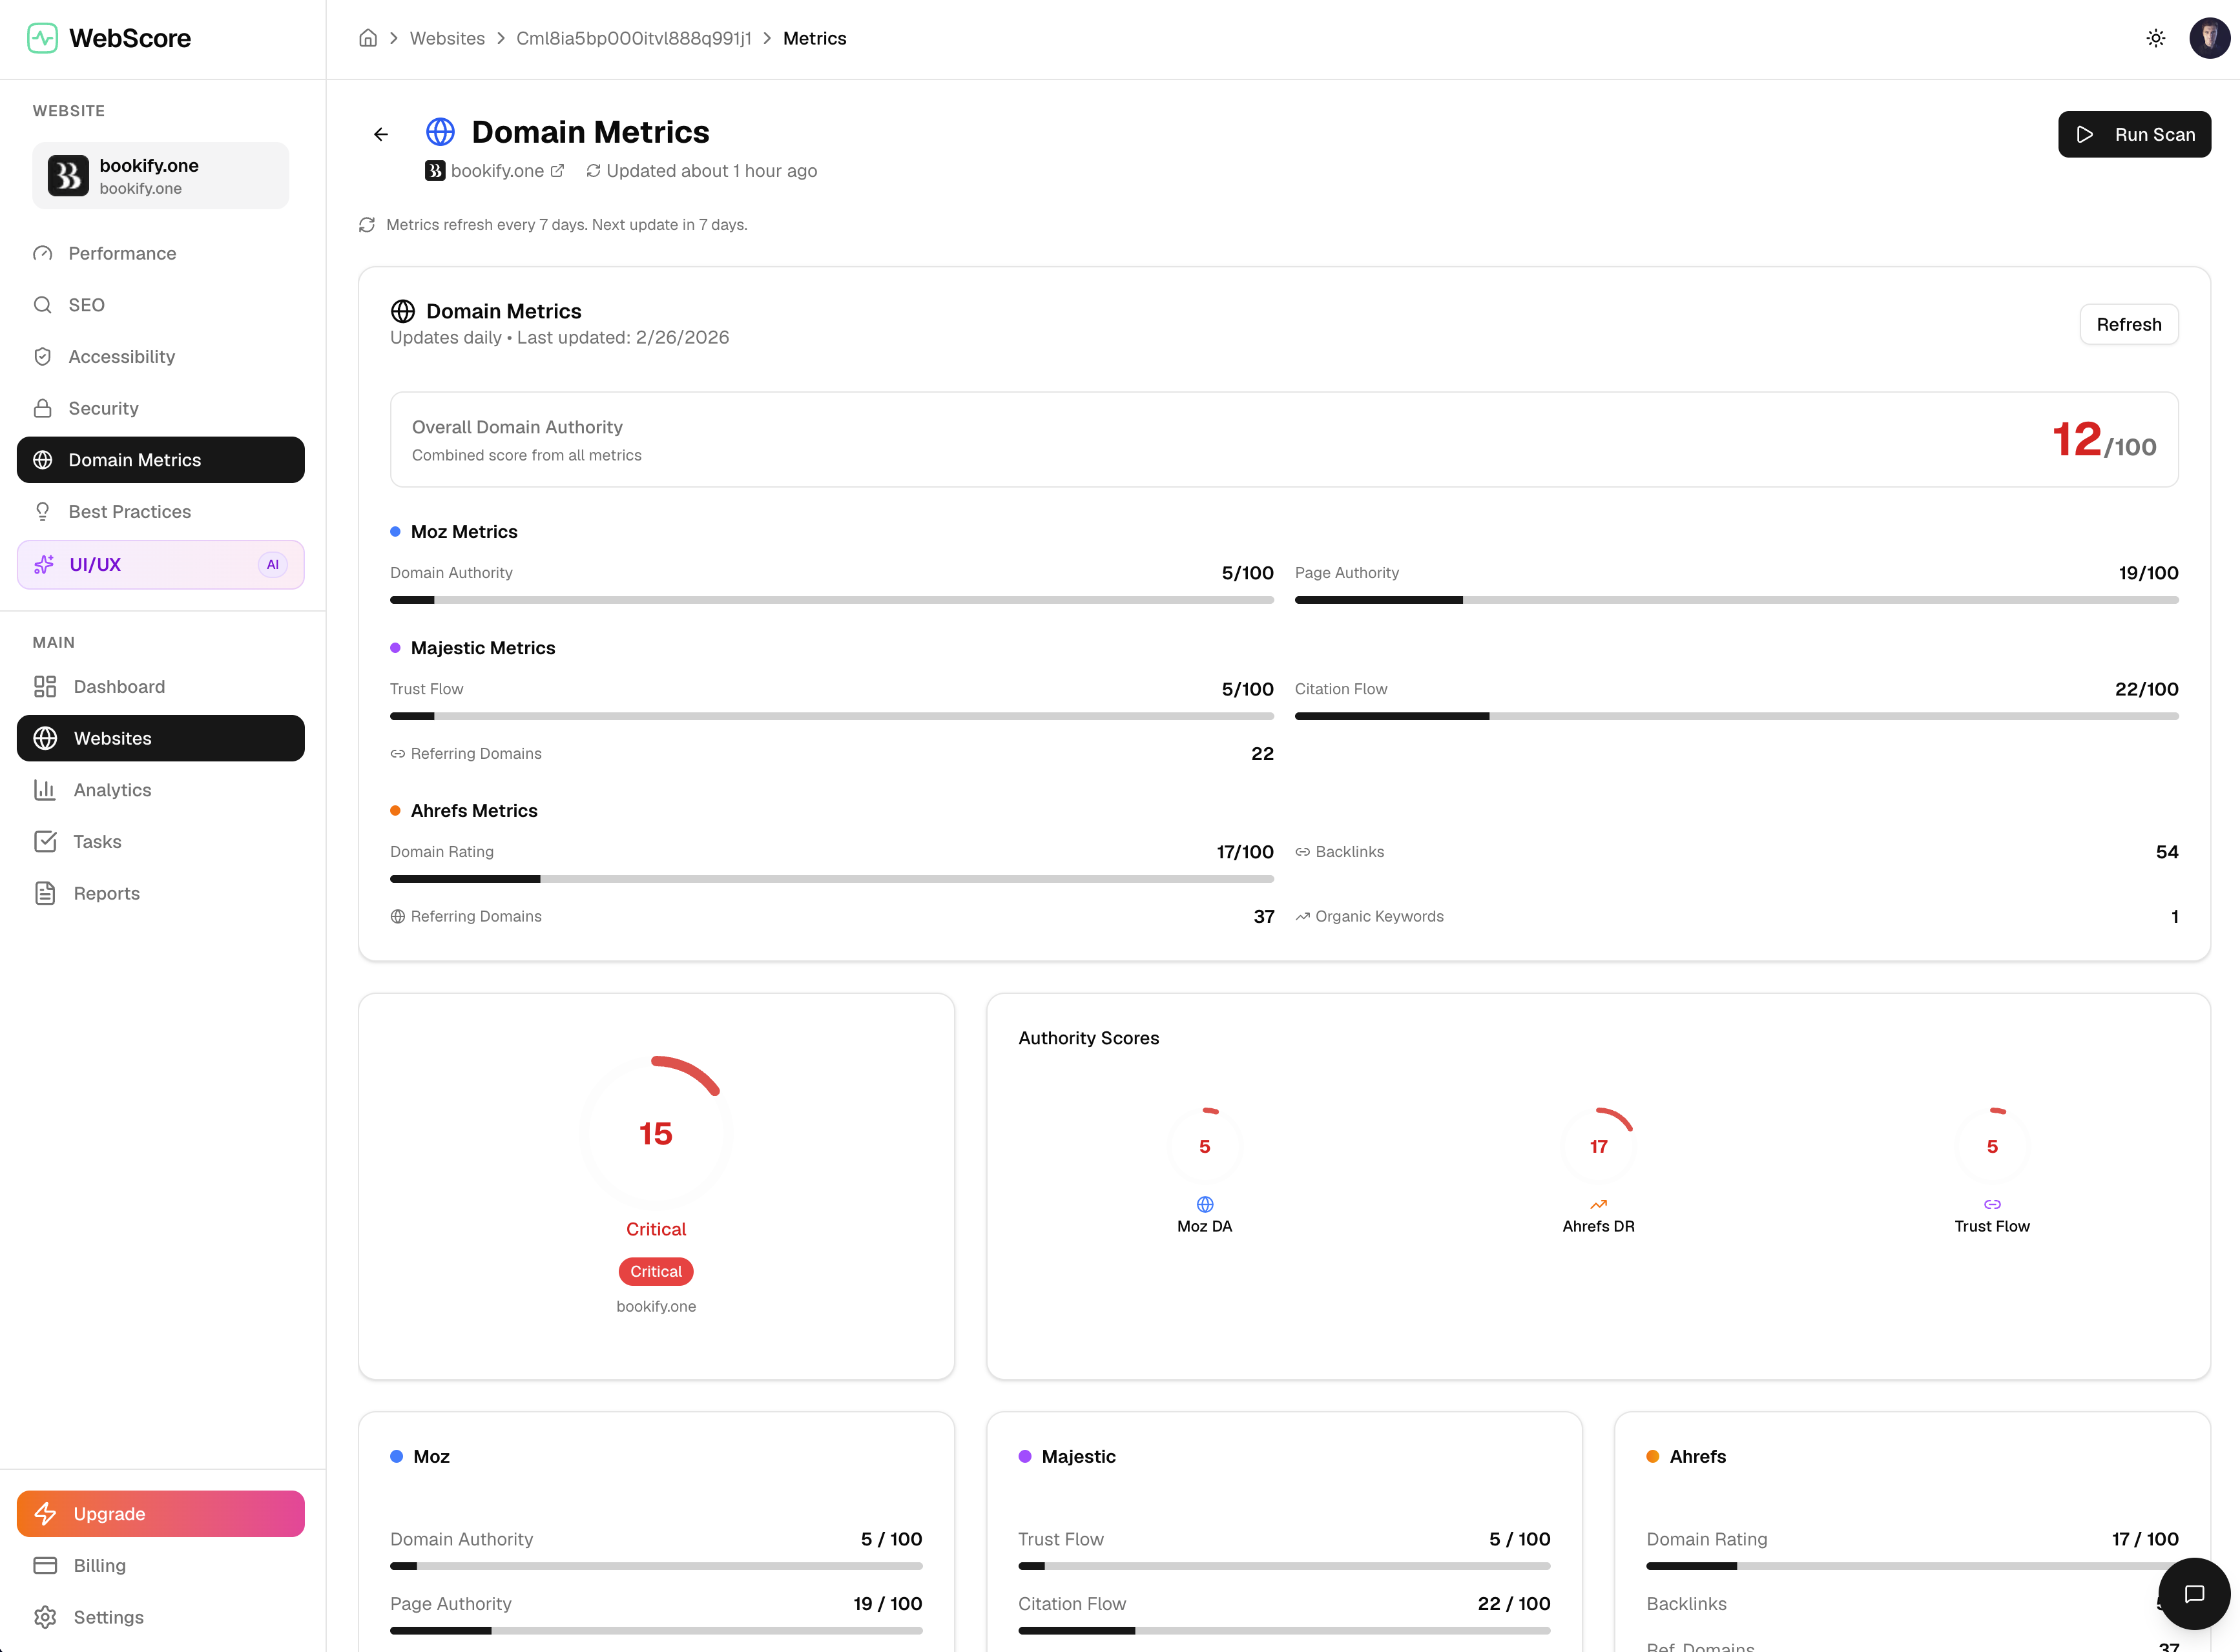Open the UI/UX AI section
The image size is (2240, 1652).
point(160,564)
